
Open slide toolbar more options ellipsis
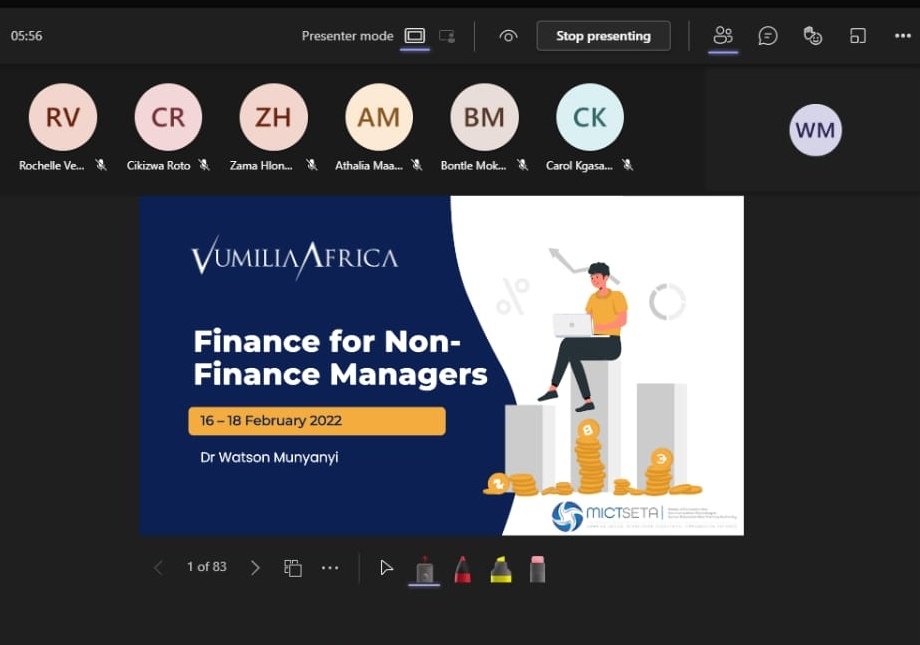point(330,568)
